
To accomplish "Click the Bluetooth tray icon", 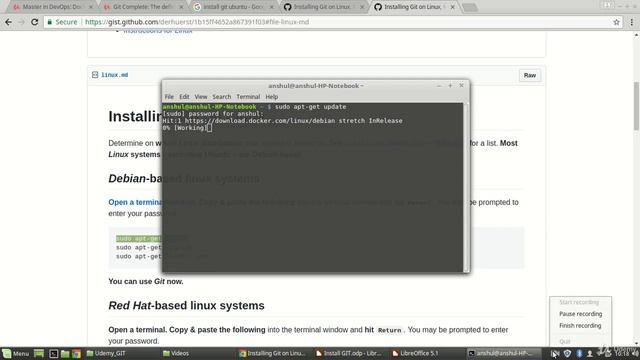I will coord(579,353).
